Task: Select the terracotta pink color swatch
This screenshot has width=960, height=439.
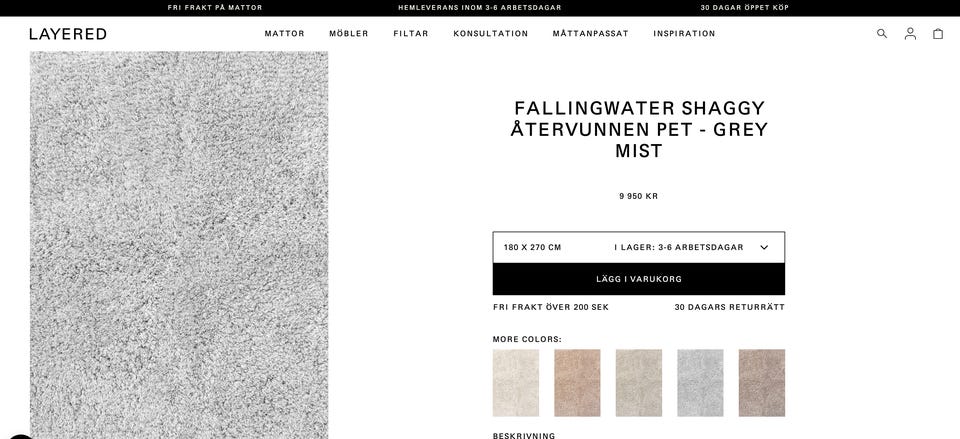Action: pos(577,383)
